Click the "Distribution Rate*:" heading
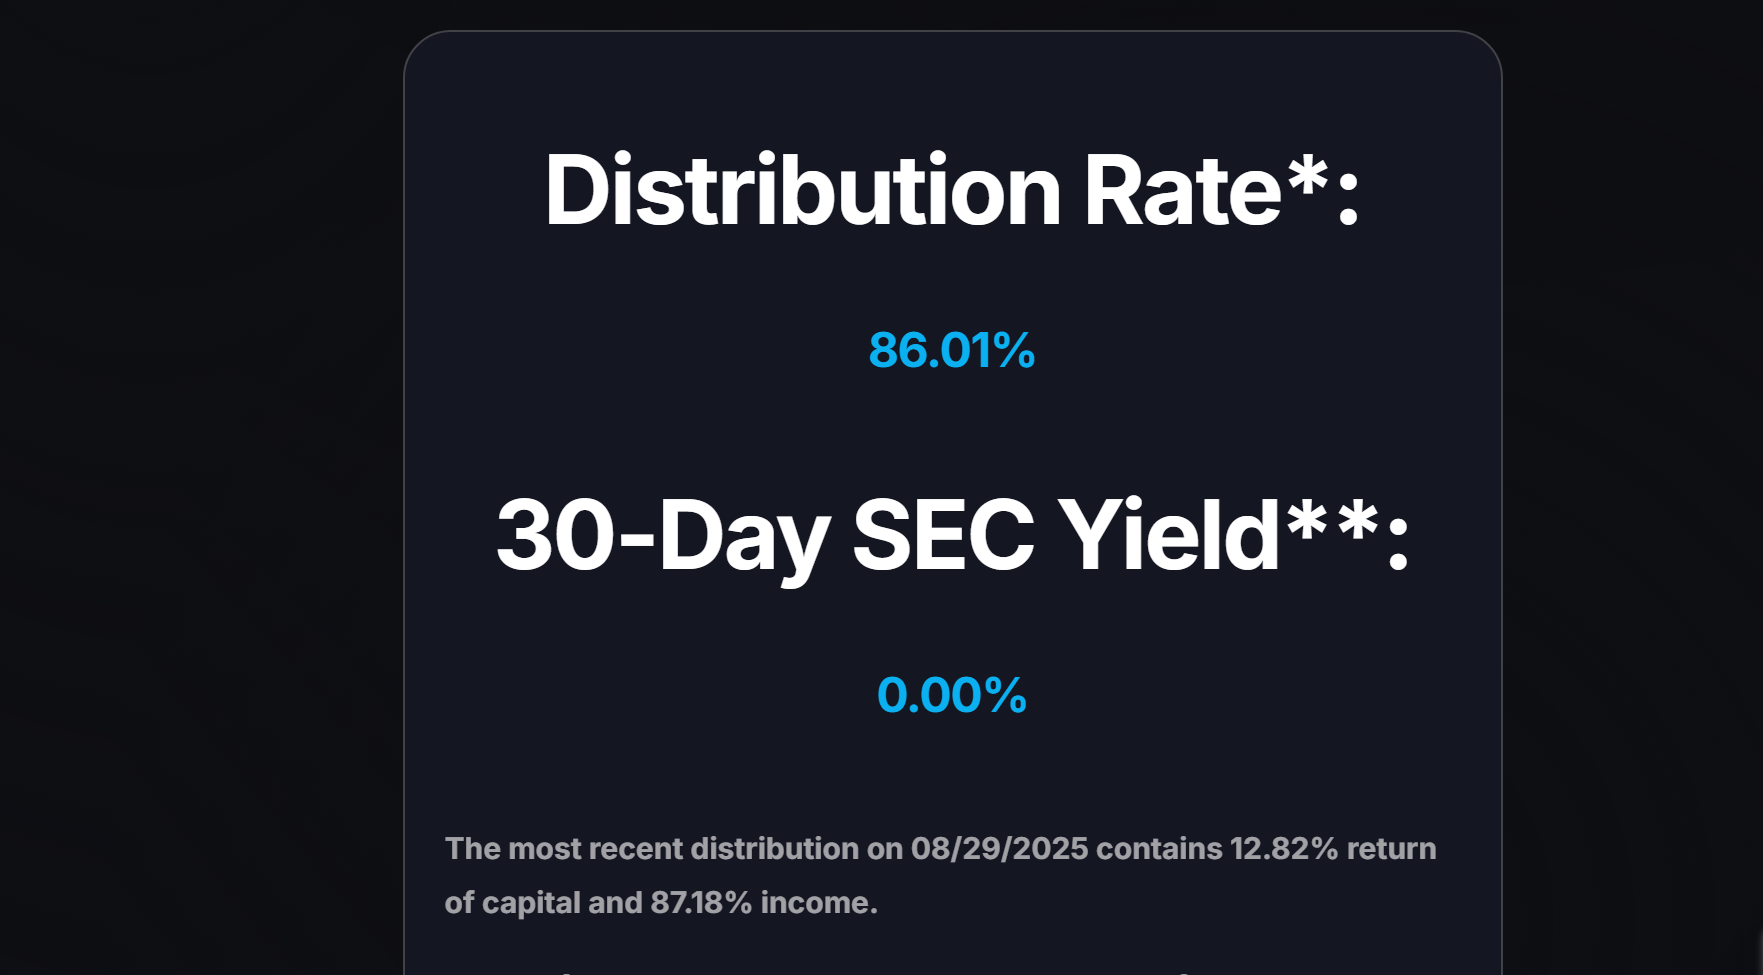 coord(951,191)
